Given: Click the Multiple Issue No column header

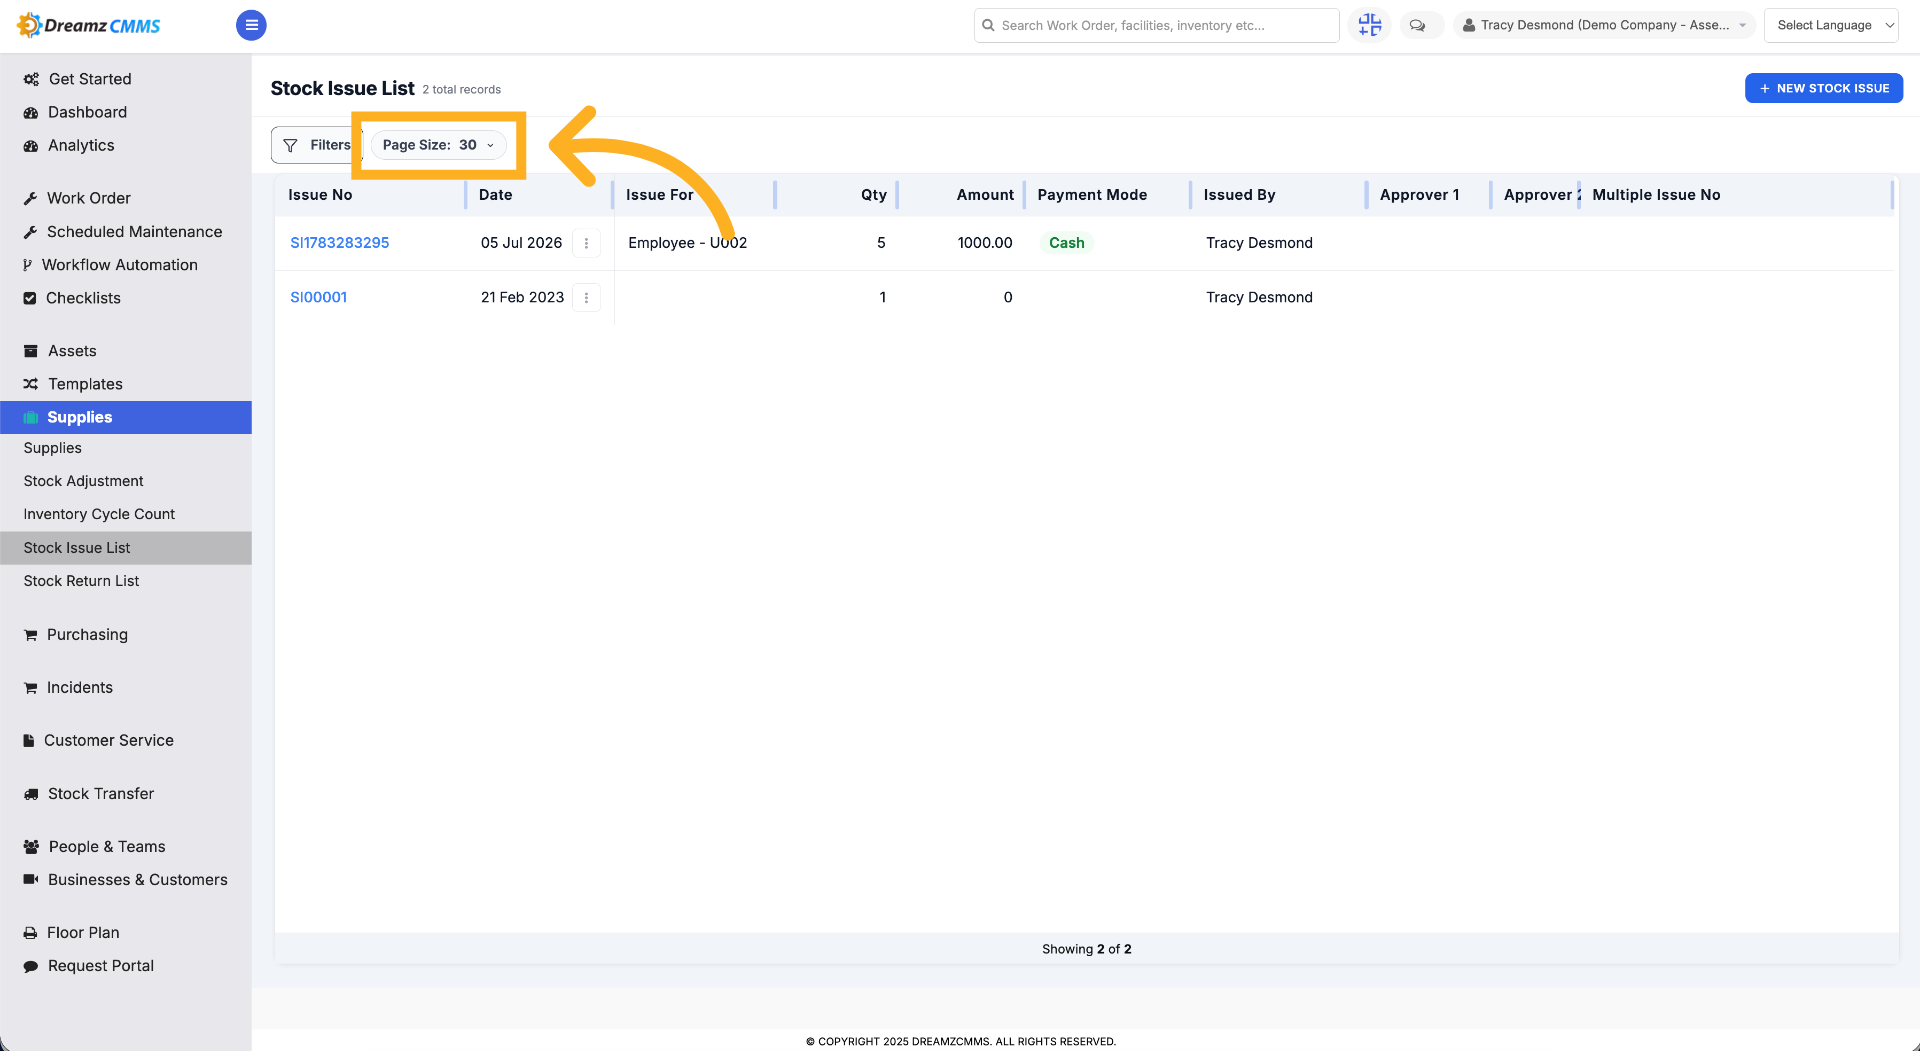Looking at the screenshot, I should click(1656, 195).
